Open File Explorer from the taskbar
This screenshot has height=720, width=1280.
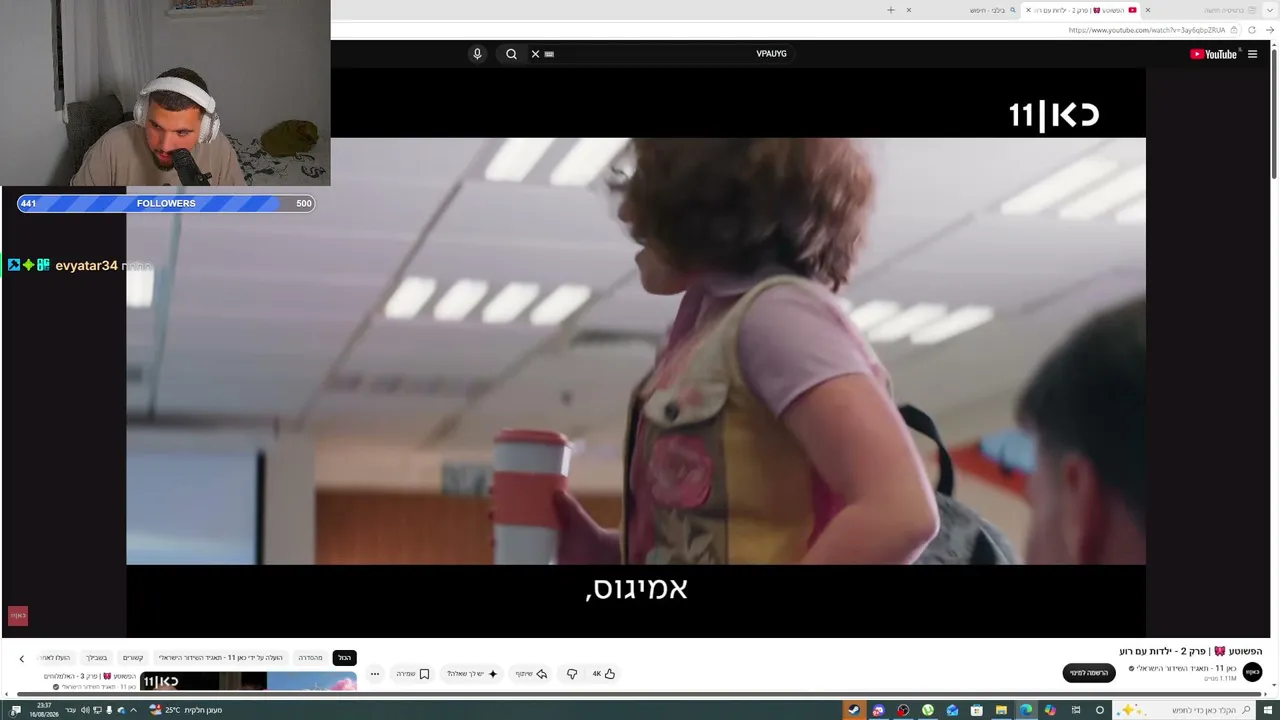[x=1001, y=710]
